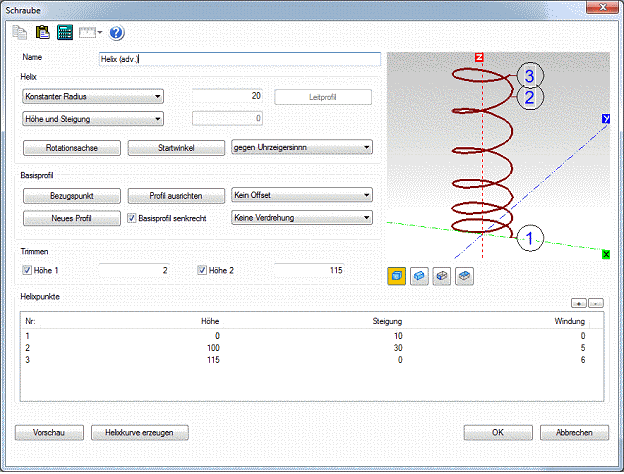Select the second preview view mode icon
This screenshot has height=474, width=624.
(x=419, y=276)
